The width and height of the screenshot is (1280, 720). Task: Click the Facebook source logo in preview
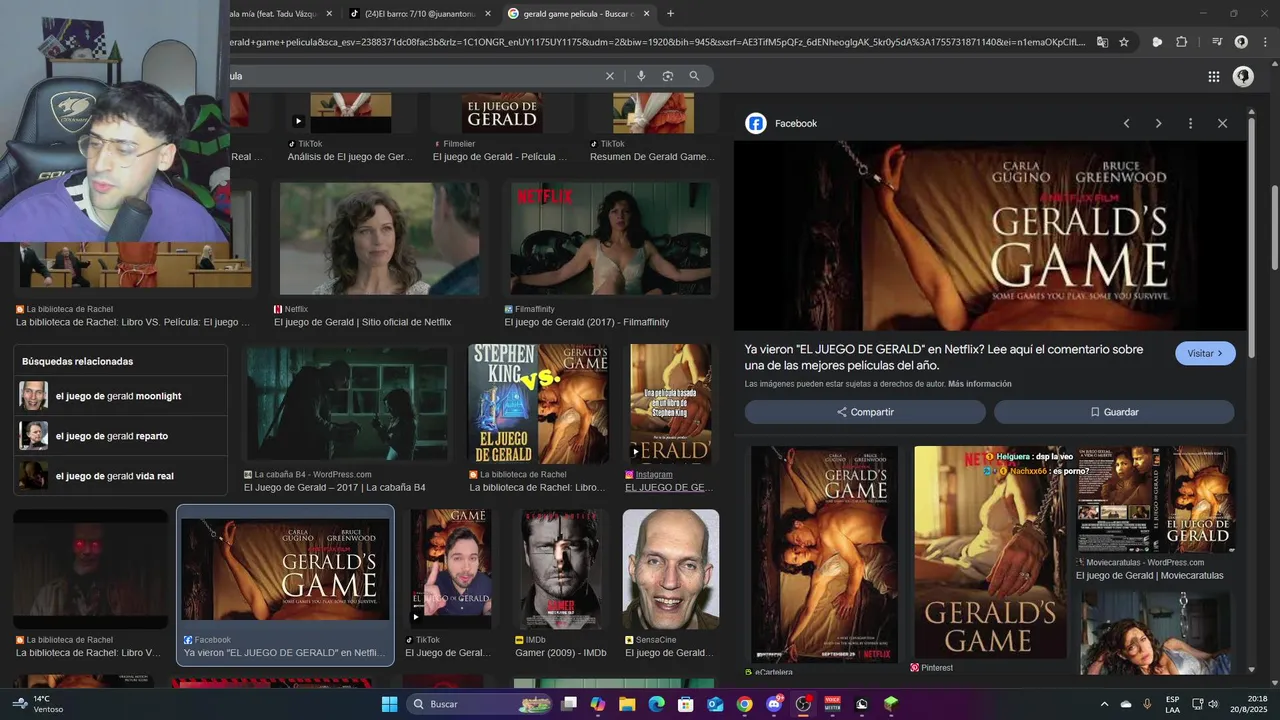[756, 123]
